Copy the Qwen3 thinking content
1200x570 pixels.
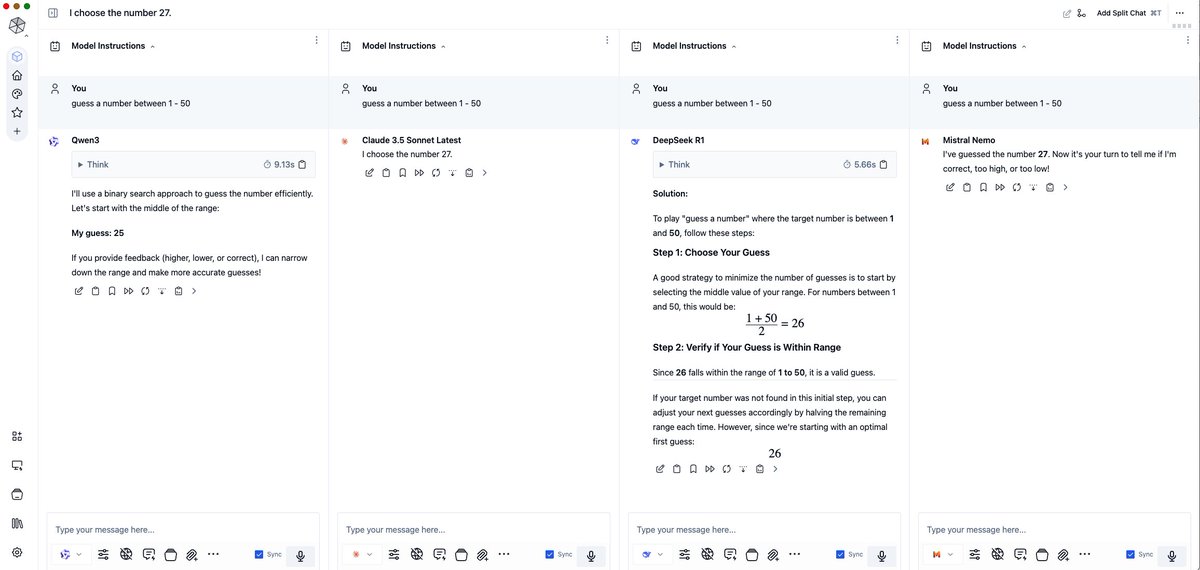coord(303,164)
